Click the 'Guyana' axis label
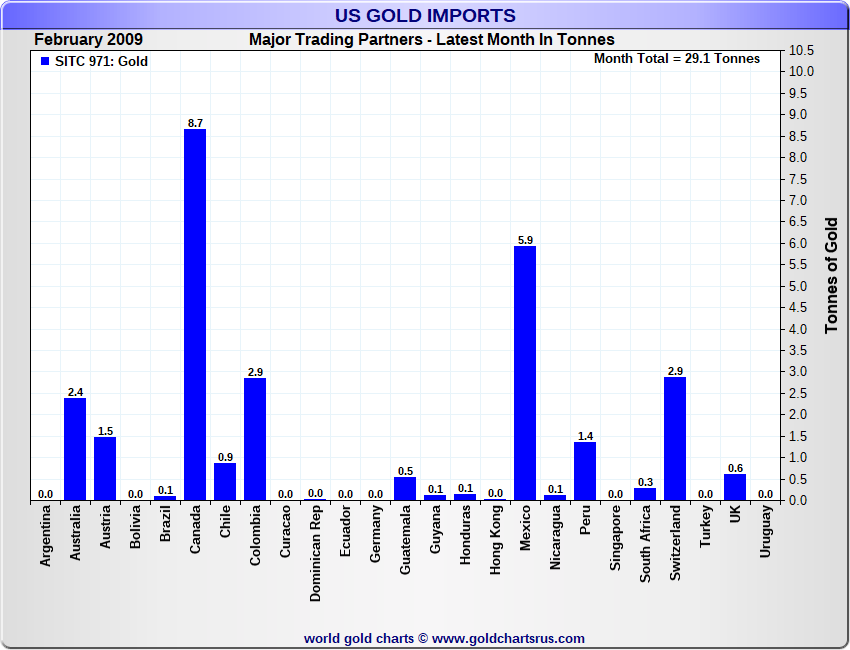The width and height of the screenshot is (850, 650). (435, 529)
